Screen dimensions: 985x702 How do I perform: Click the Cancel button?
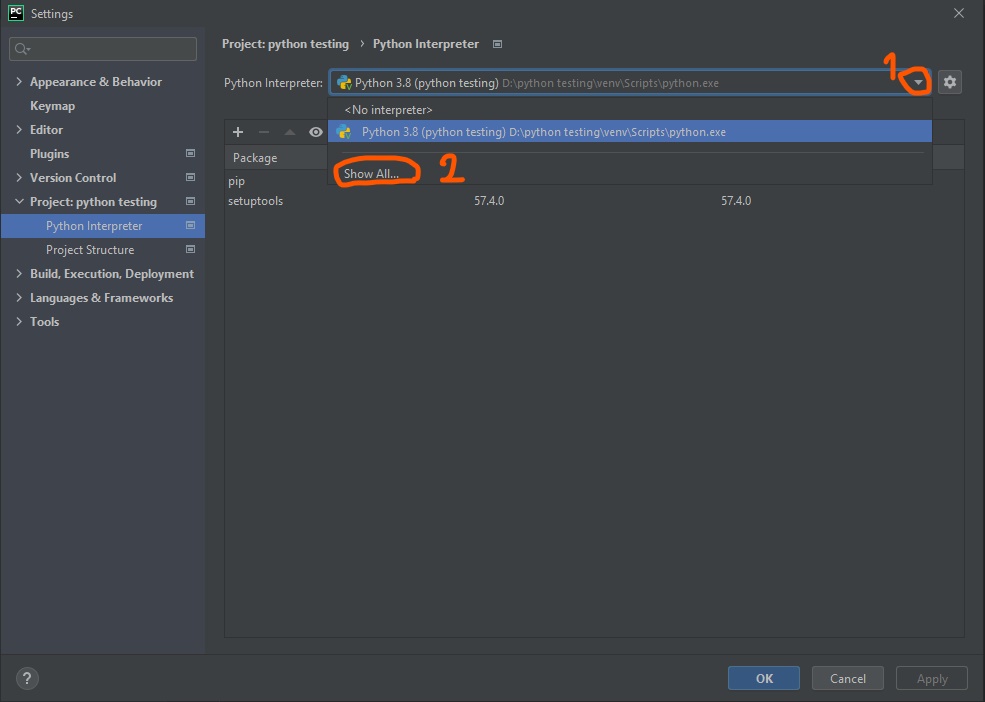coord(847,678)
